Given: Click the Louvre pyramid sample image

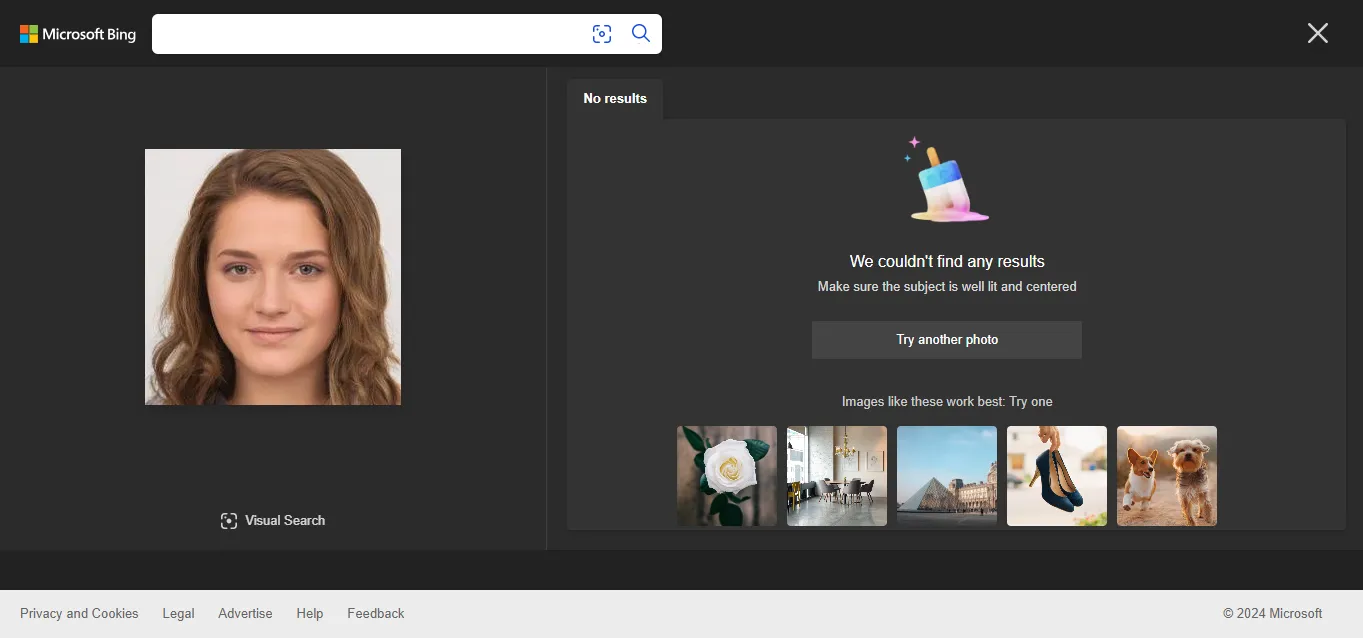Looking at the screenshot, I should pyautogui.click(x=946, y=476).
